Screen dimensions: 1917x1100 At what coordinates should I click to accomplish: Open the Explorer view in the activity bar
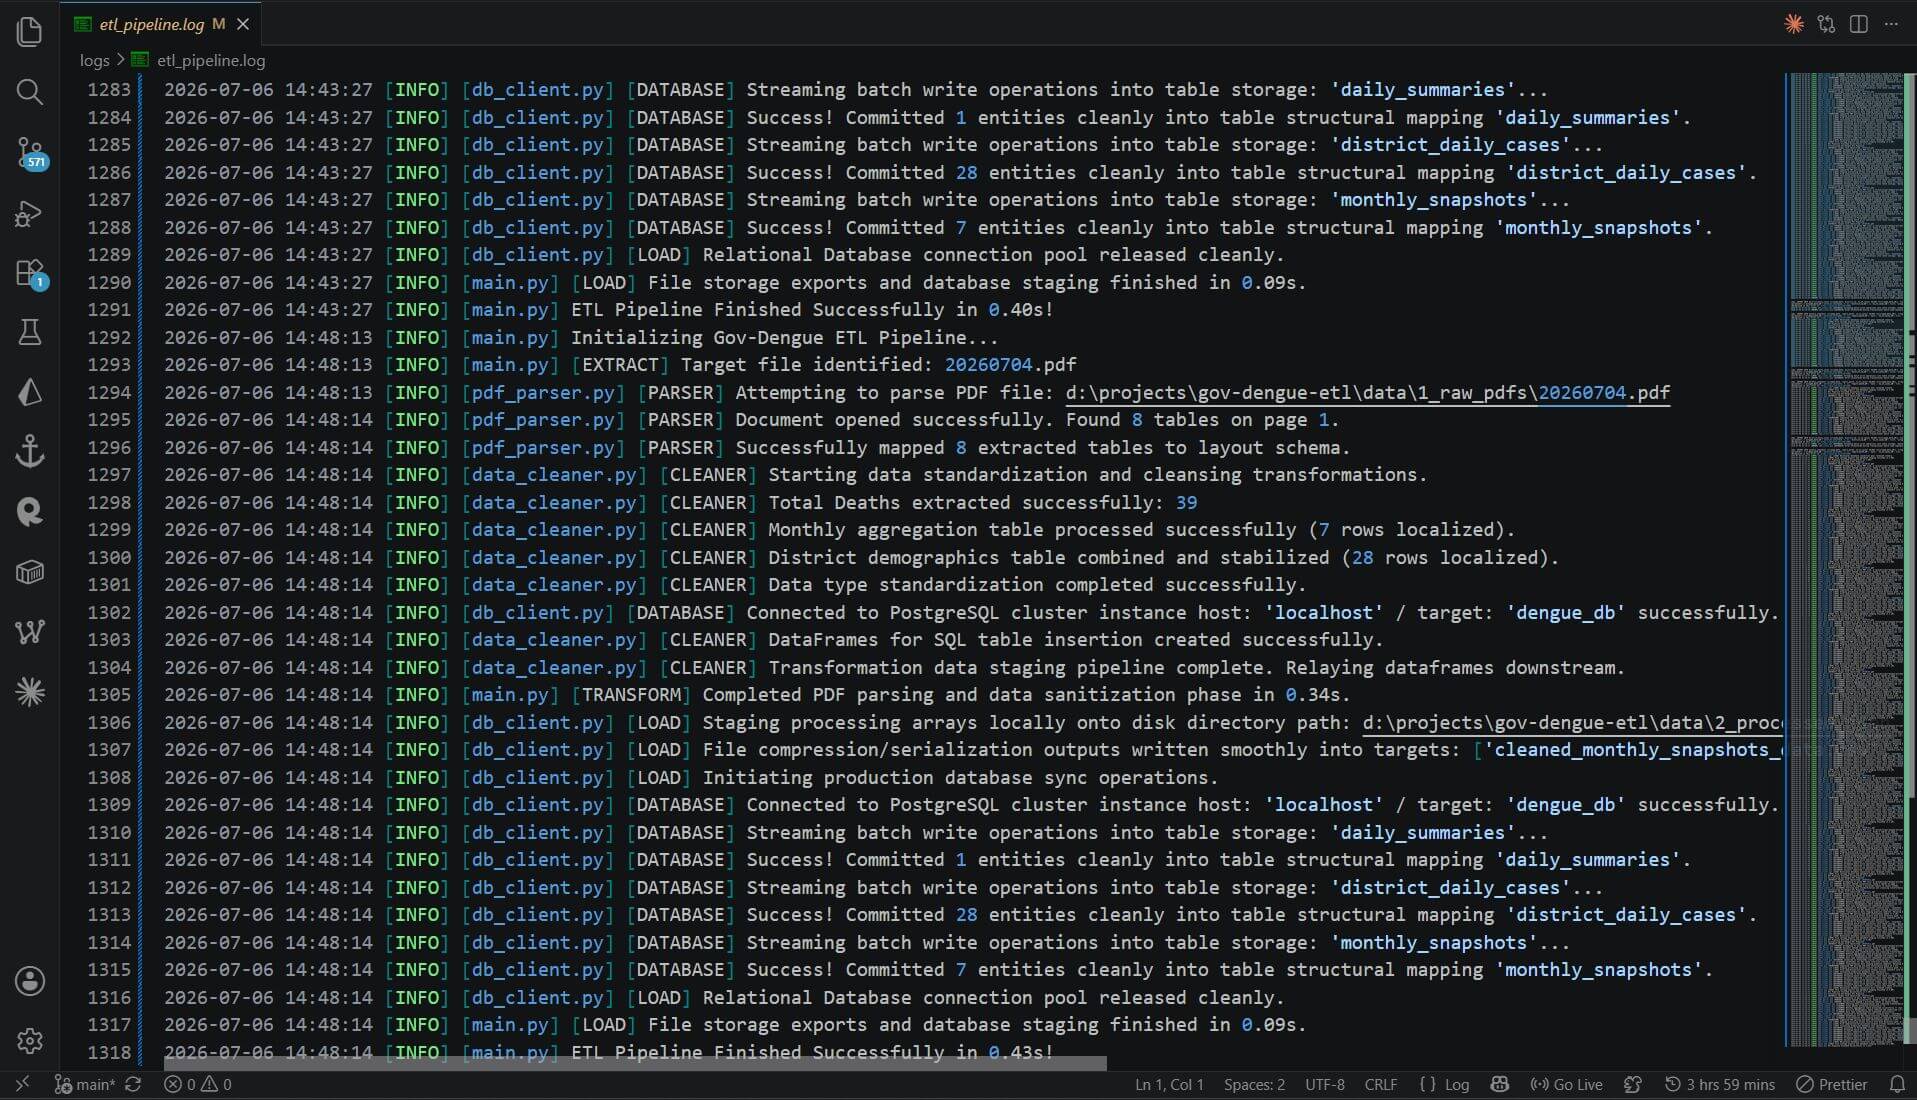click(30, 32)
